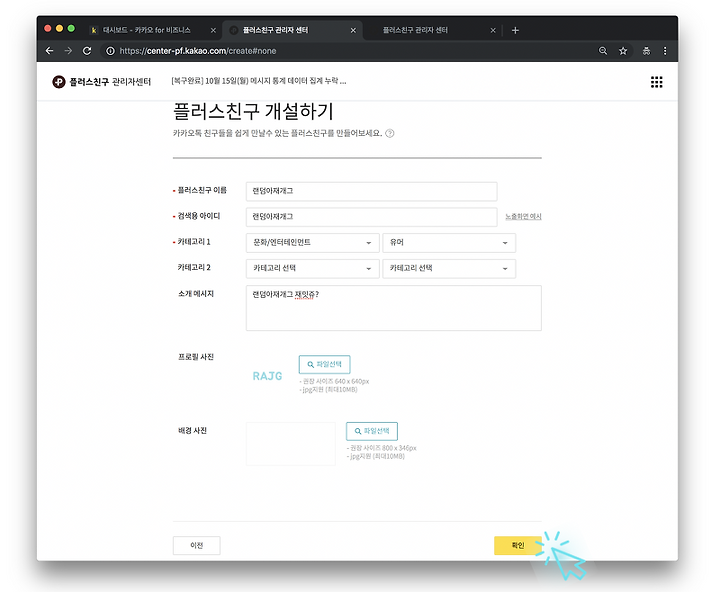This screenshot has width=720, height=592.
Task: Click the help question mark next to description
Action: click(x=389, y=133)
